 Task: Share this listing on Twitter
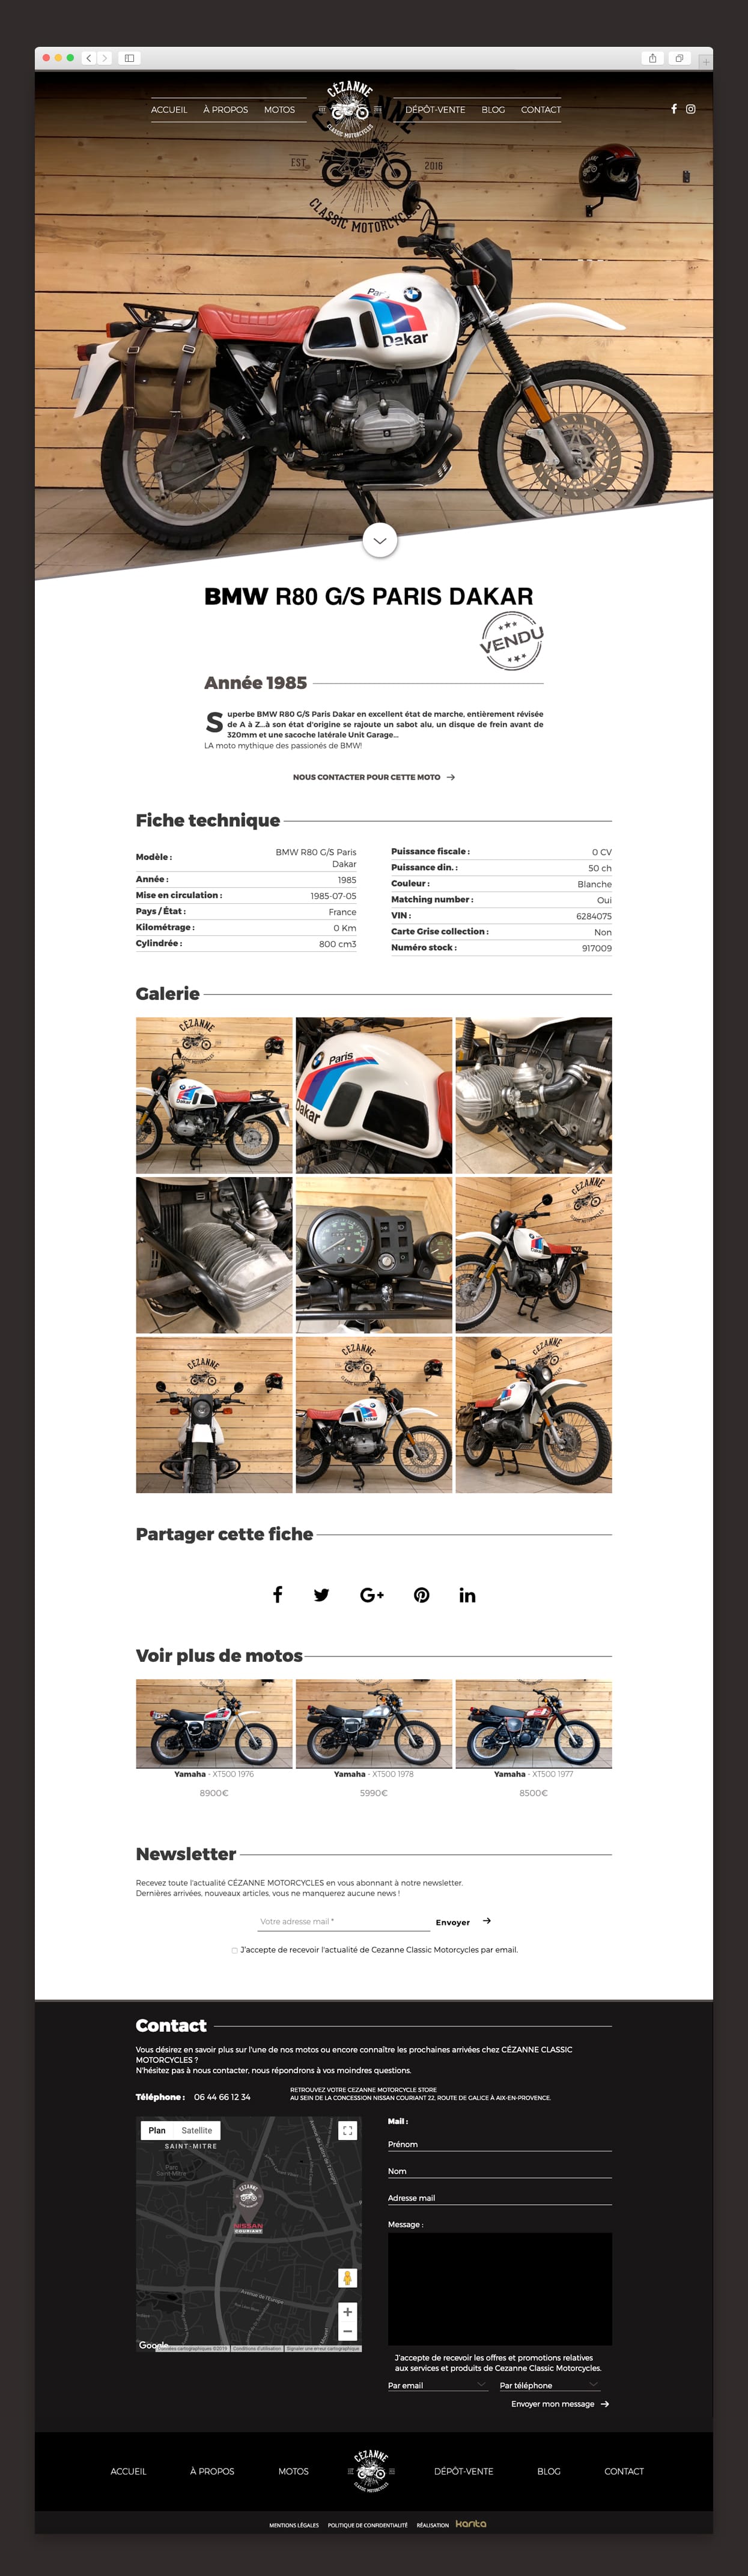pyautogui.click(x=321, y=1595)
